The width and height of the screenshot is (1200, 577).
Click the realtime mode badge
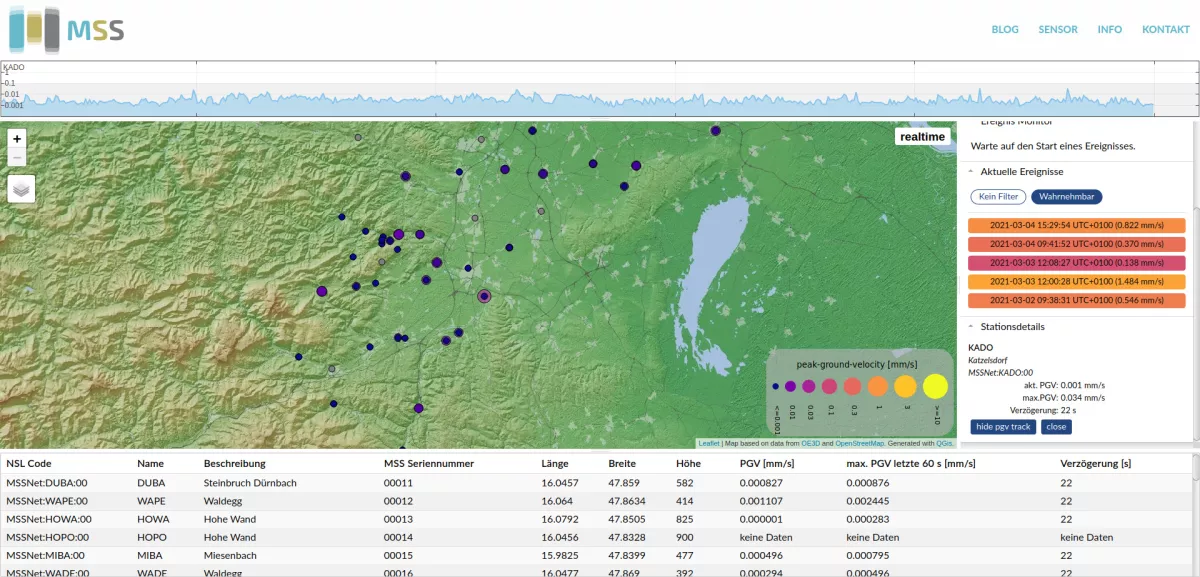pyautogui.click(x=922, y=136)
